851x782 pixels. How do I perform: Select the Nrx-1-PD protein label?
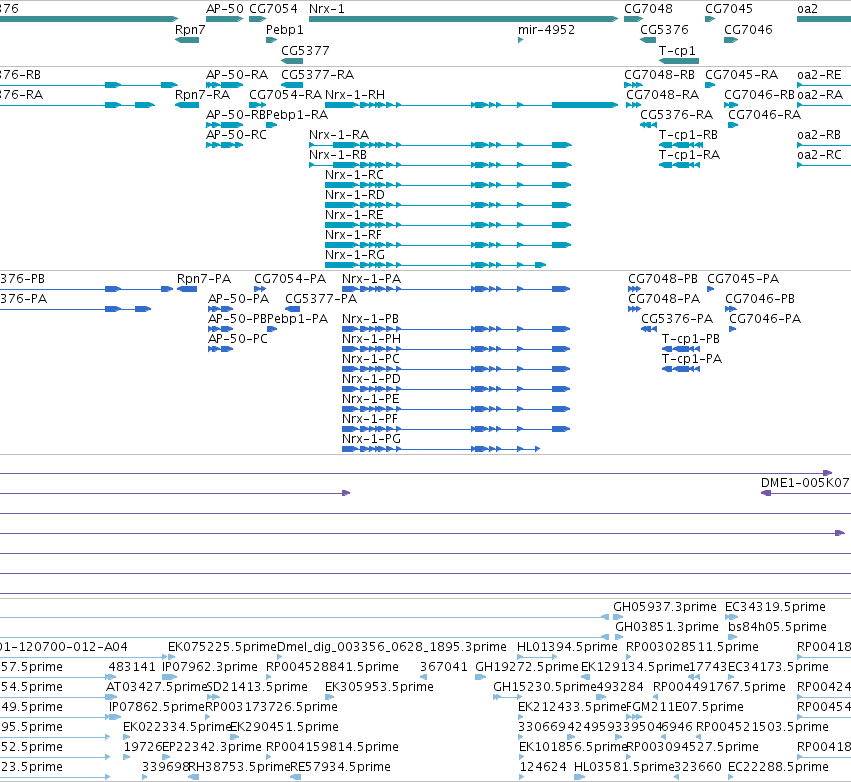(x=371, y=379)
